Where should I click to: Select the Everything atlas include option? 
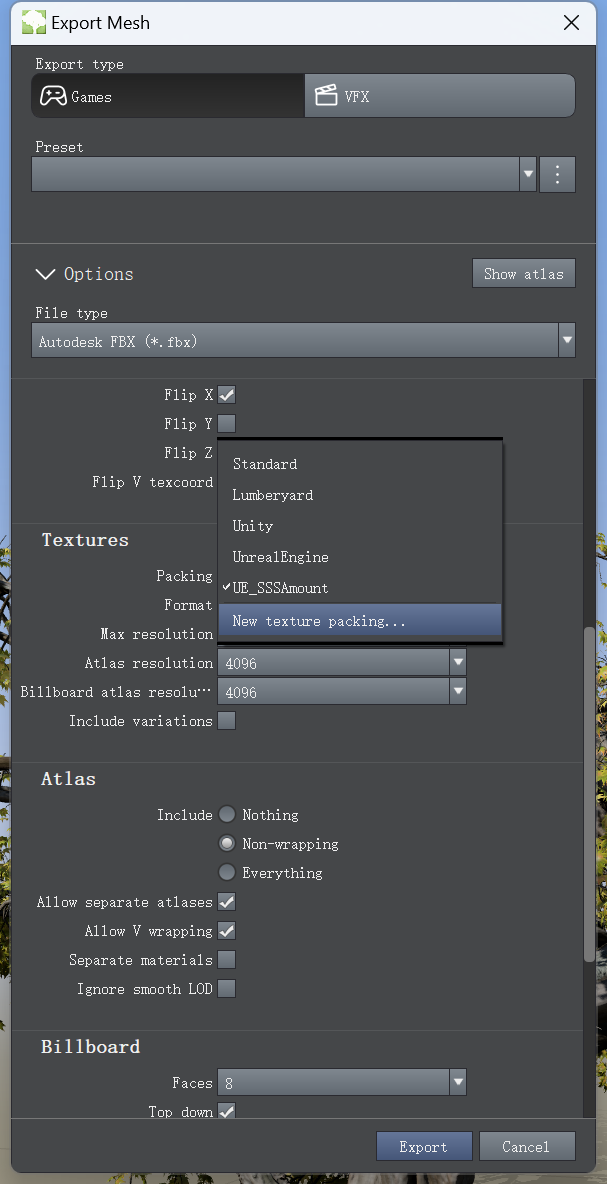(228, 873)
